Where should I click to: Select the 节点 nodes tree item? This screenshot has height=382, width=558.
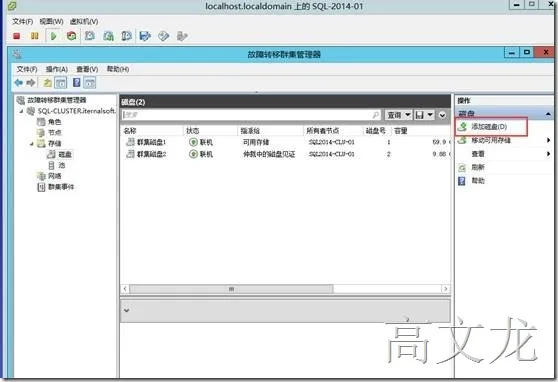(x=54, y=132)
